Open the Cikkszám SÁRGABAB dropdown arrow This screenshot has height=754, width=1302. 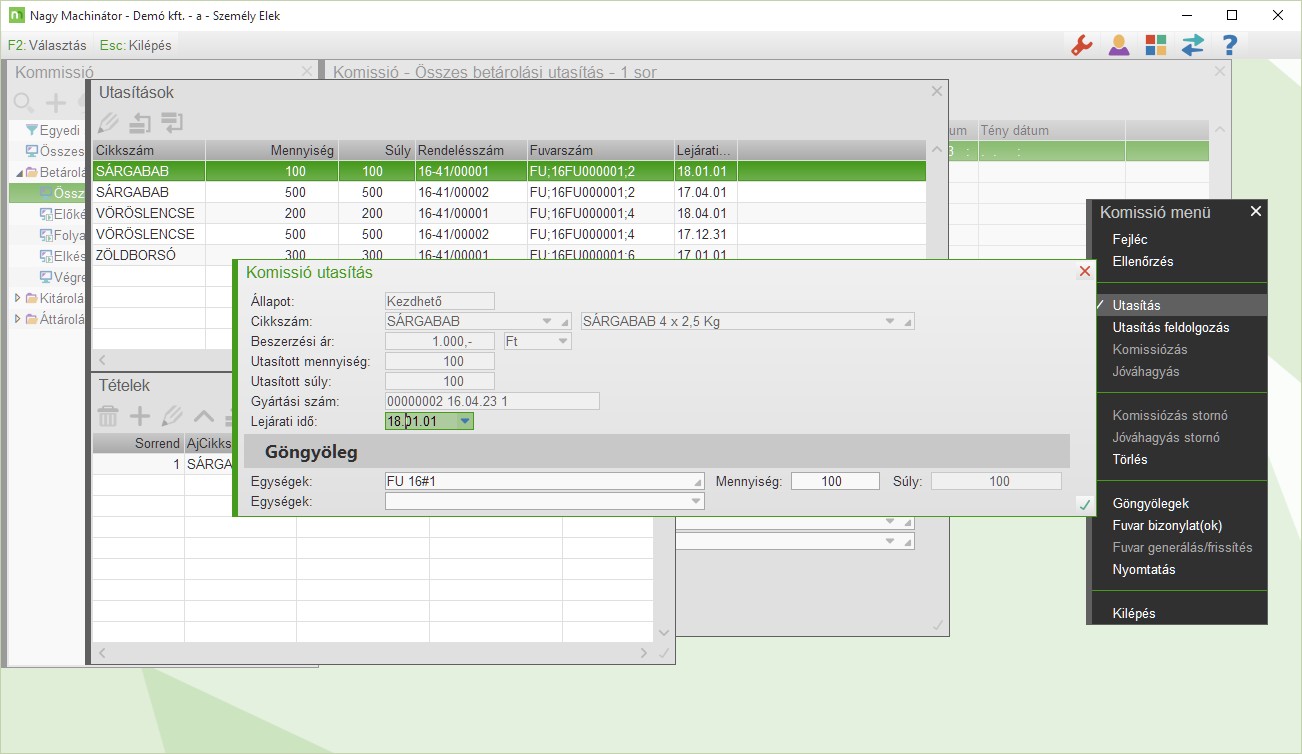547,322
